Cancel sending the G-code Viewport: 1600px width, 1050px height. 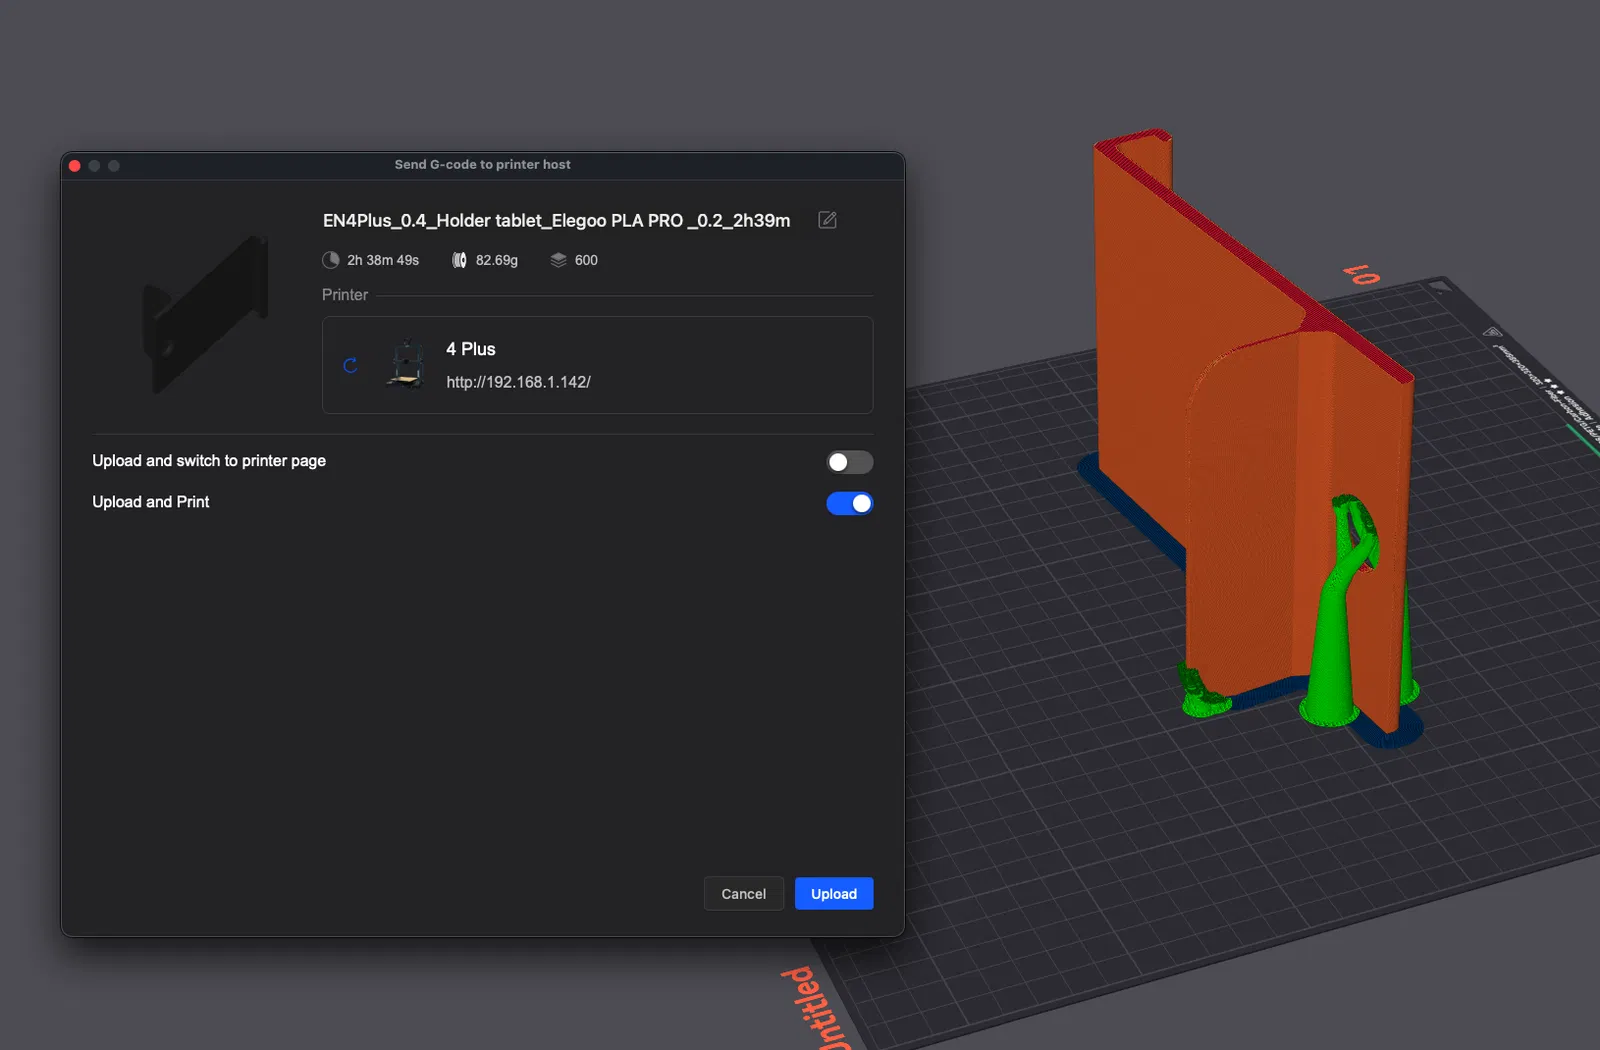click(x=744, y=894)
